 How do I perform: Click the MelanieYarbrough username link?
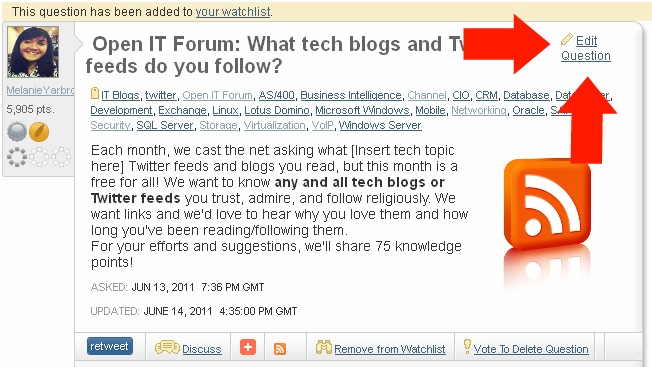click(x=40, y=90)
